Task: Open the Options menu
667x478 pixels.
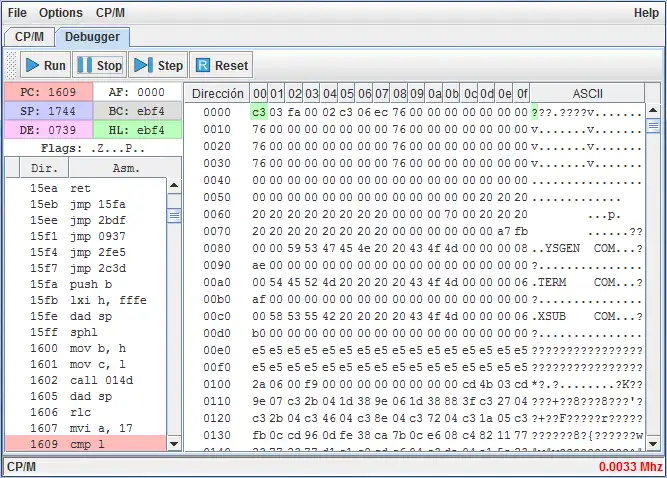Action: pyautogui.click(x=61, y=13)
